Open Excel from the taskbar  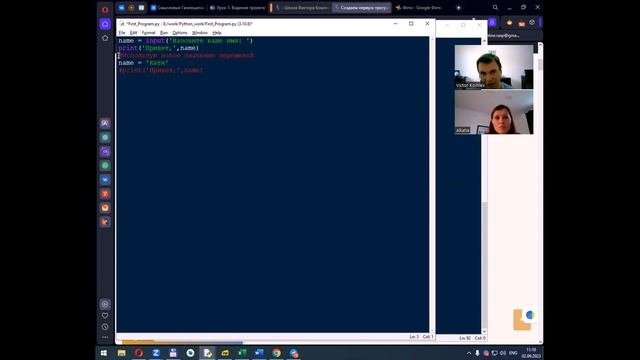(242, 353)
